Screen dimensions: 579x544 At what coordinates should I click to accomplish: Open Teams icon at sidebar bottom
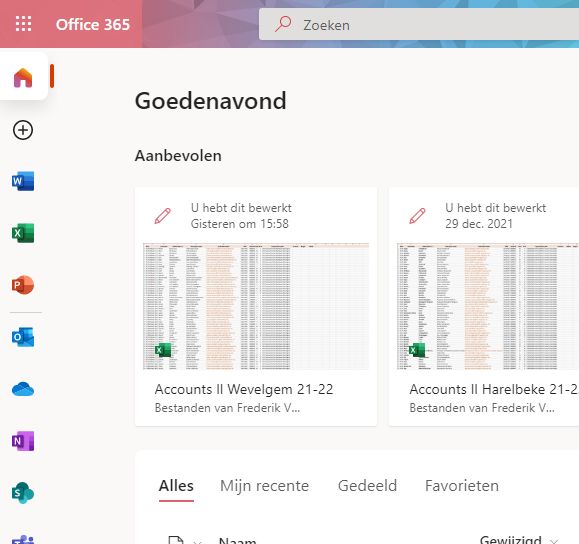tap(23, 539)
